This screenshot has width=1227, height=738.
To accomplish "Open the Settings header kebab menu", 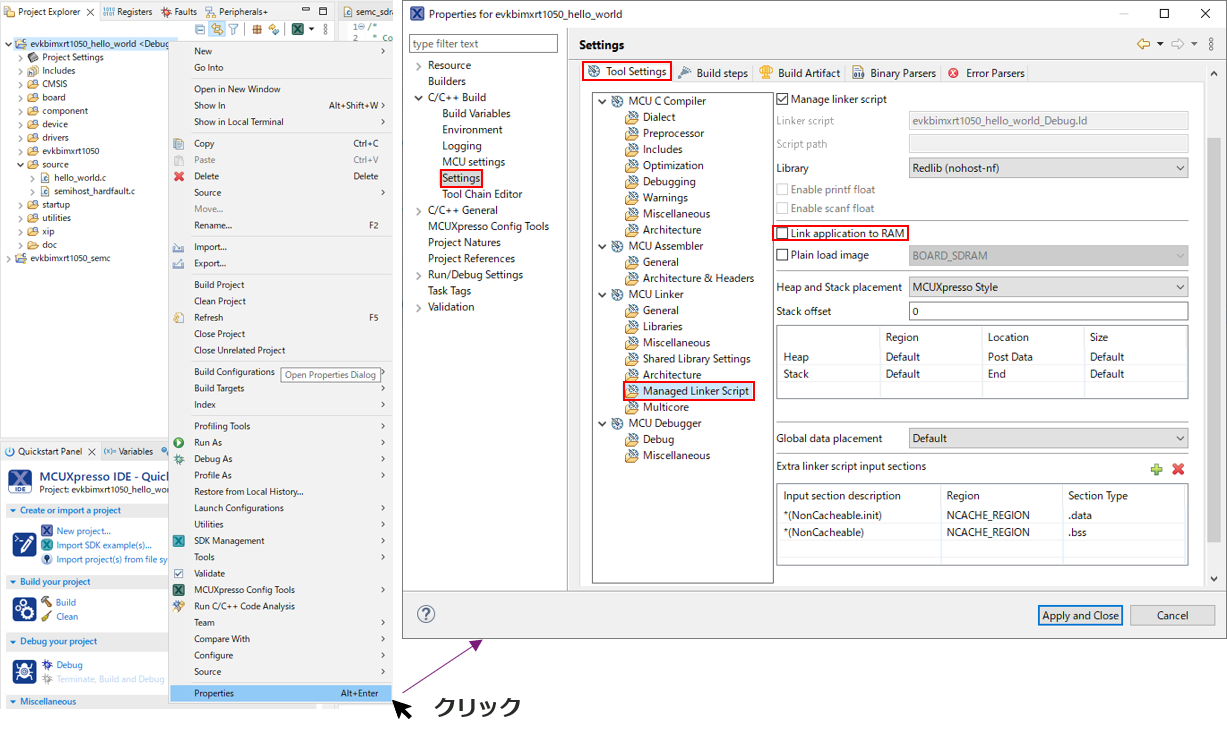I will point(1211,44).
